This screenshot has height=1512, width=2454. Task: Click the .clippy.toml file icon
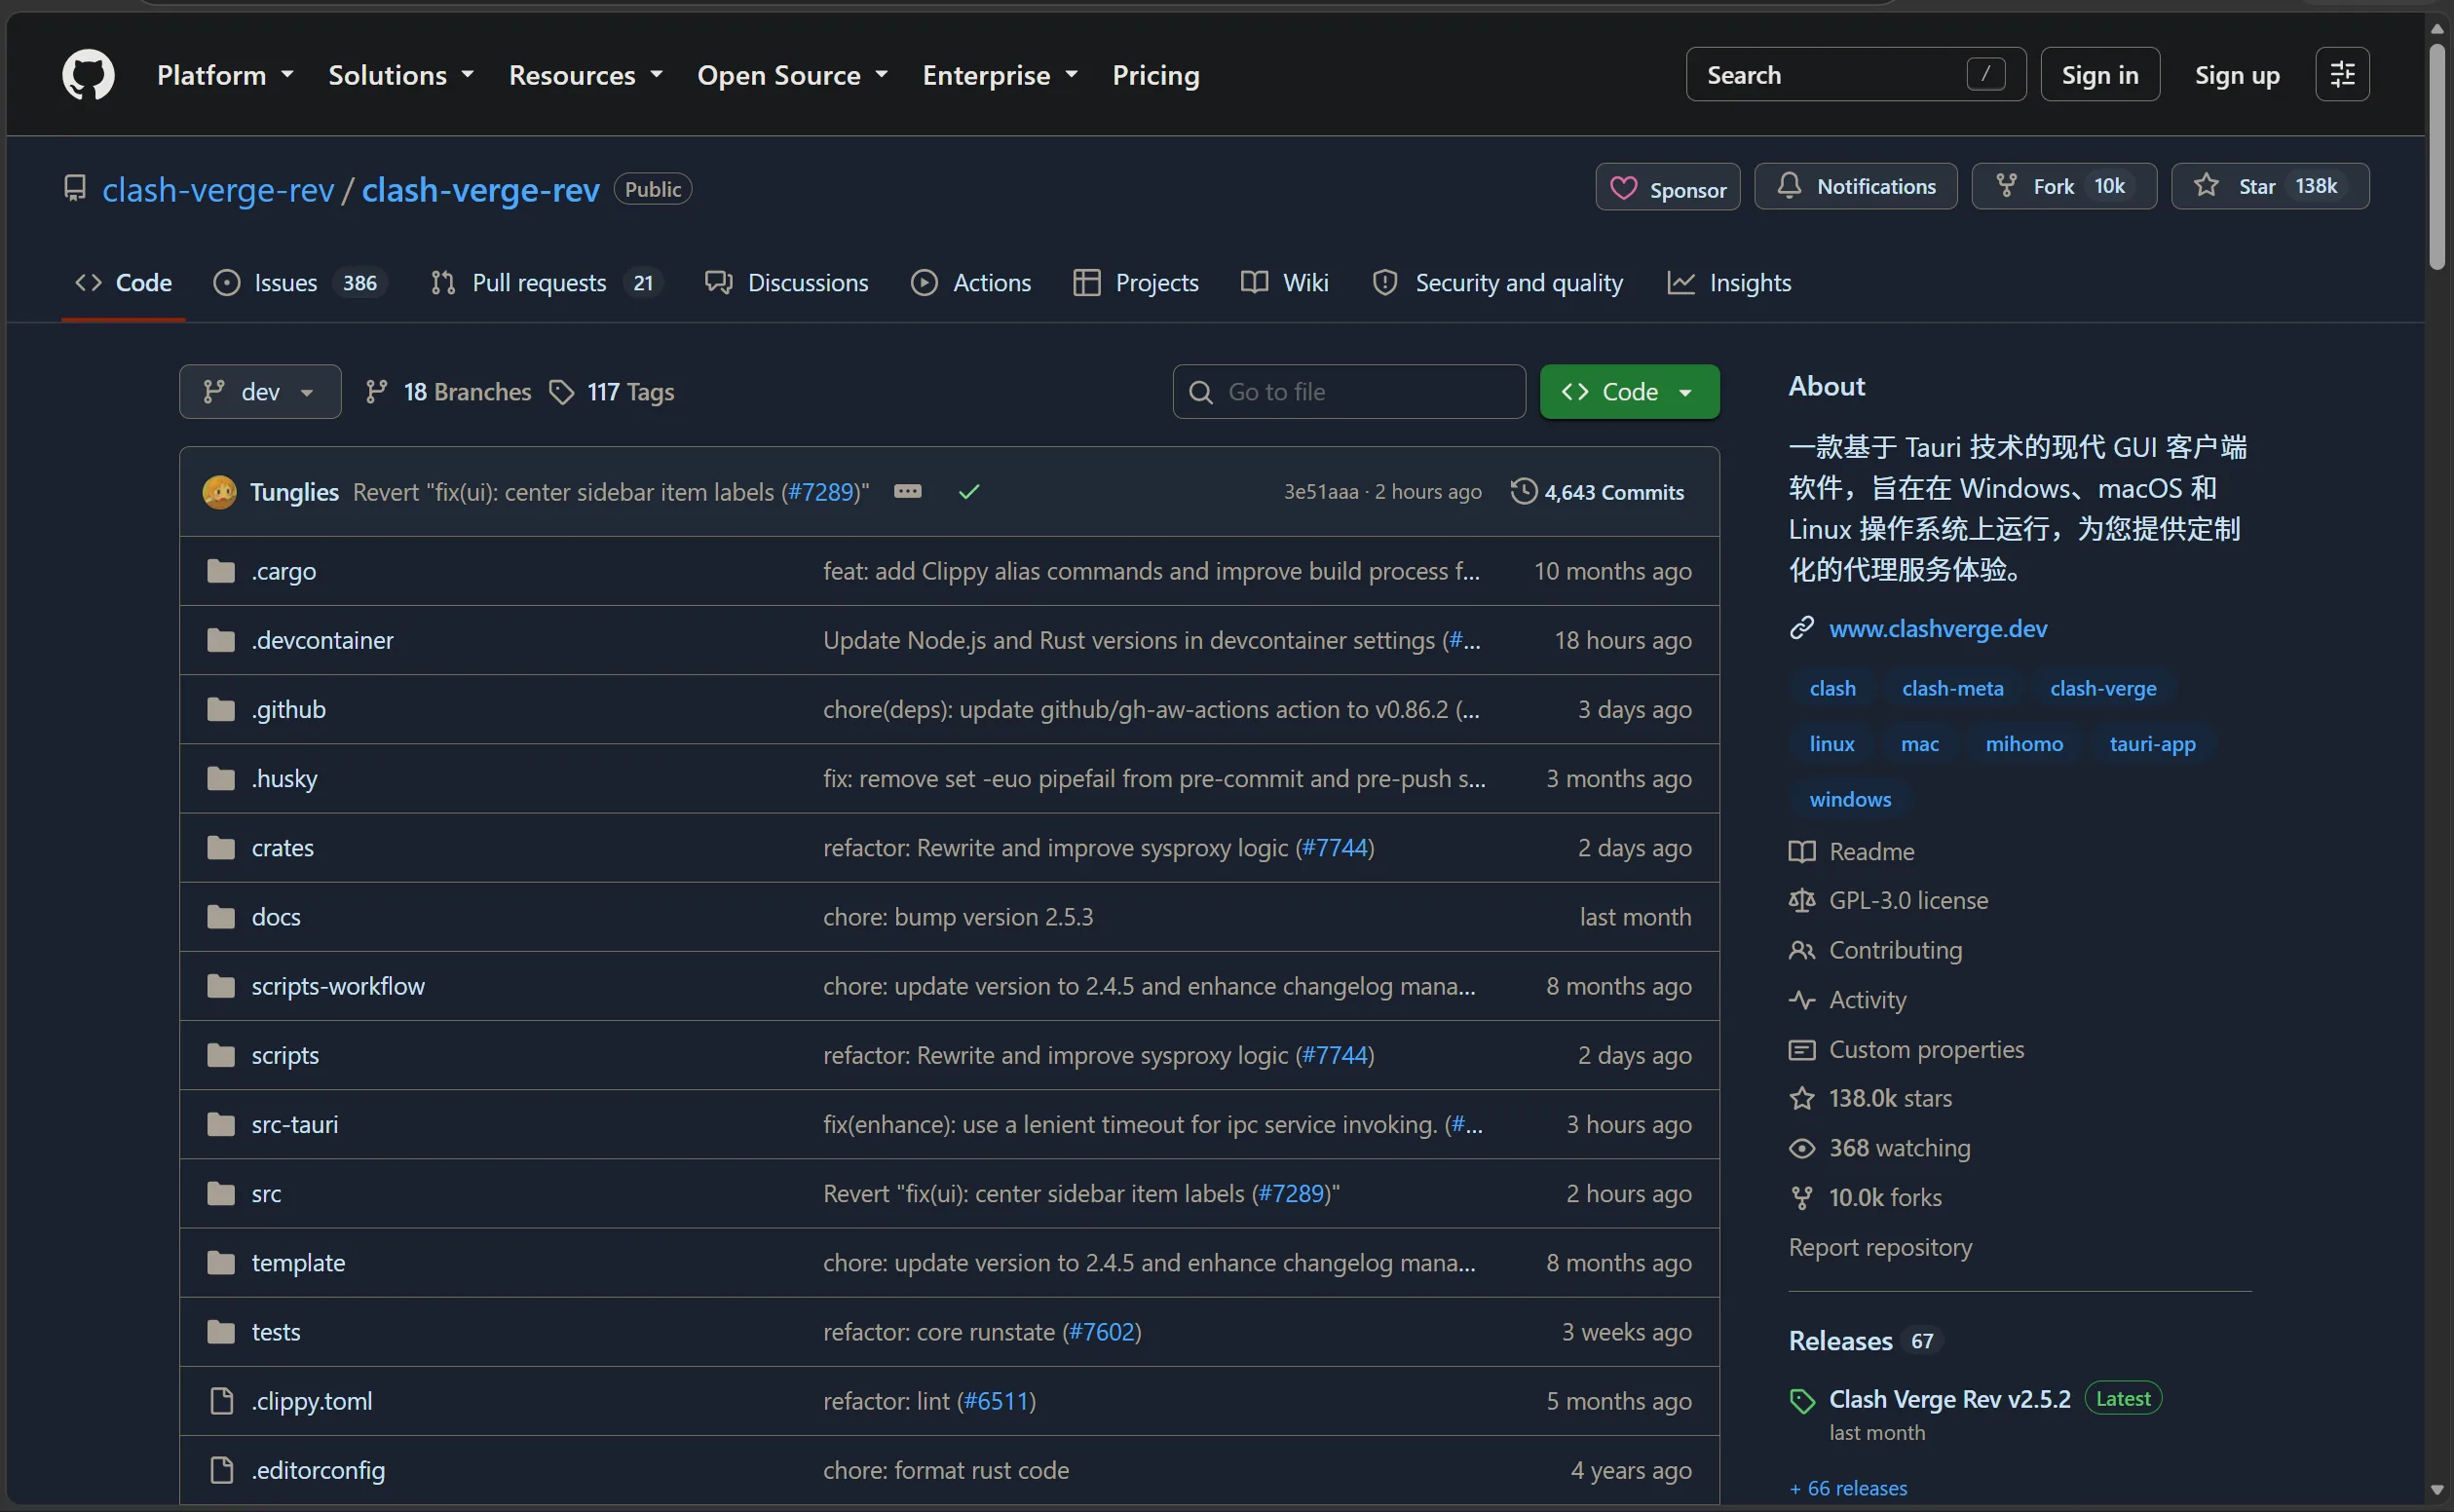tap(221, 1401)
